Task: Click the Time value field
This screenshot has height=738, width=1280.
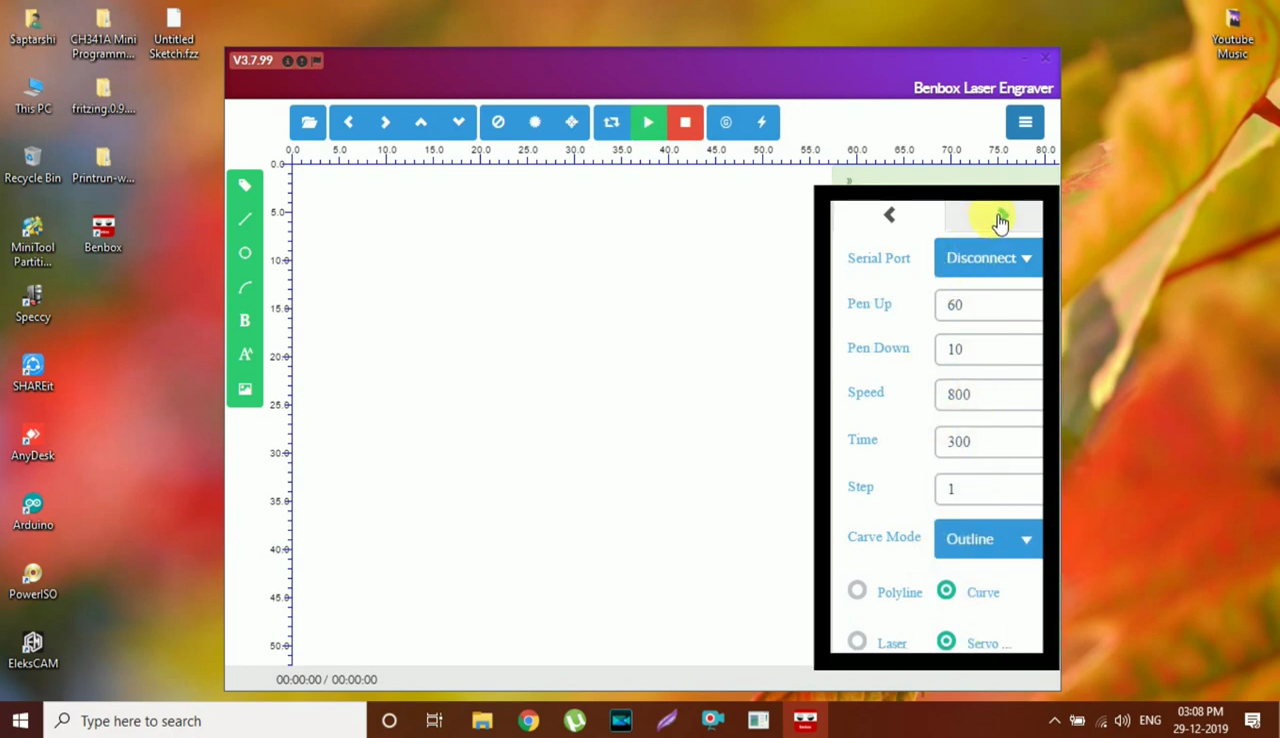Action: point(988,441)
